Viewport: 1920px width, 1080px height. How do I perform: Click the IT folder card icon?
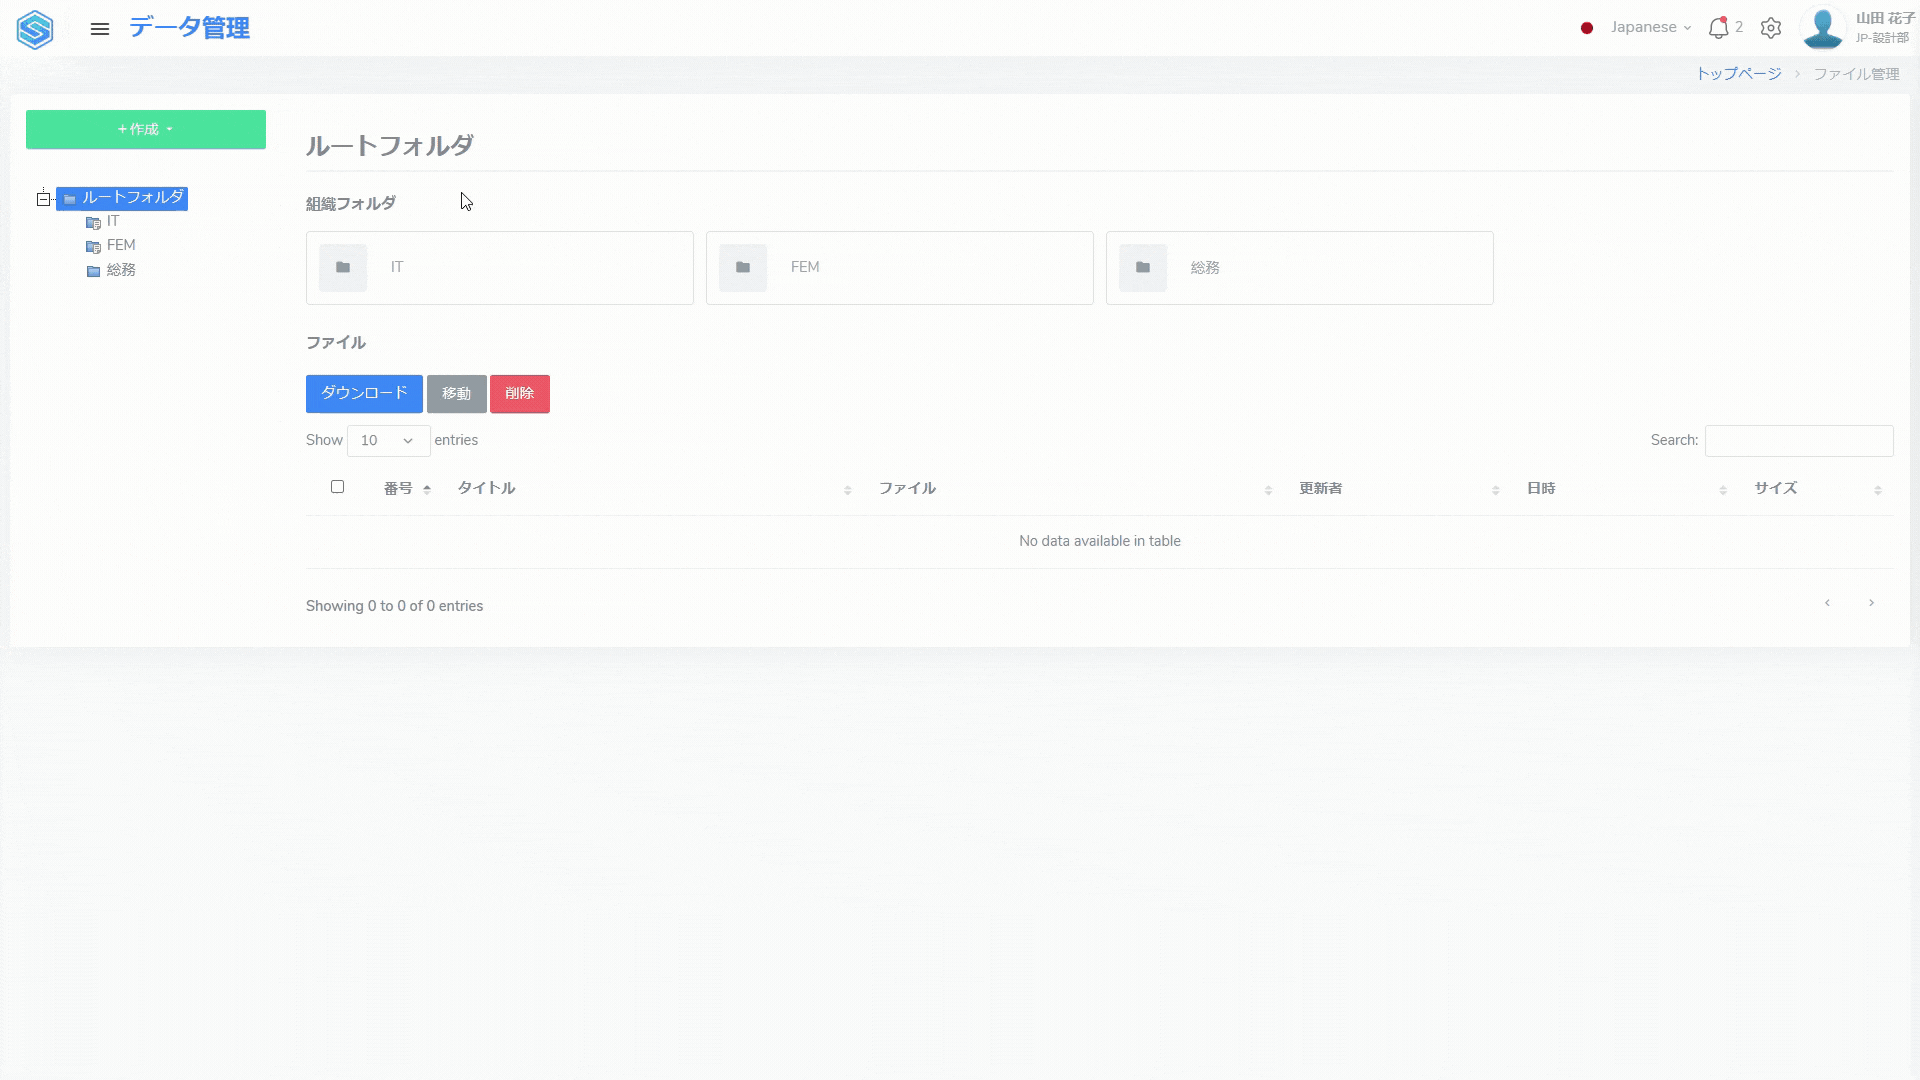pyautogui.click(x=343, y=268)
